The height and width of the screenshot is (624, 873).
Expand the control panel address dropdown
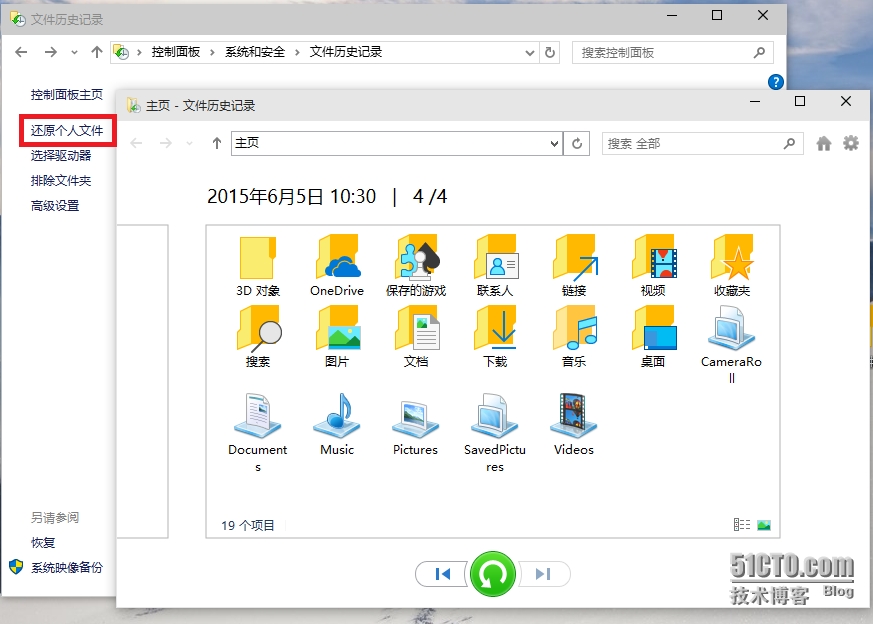point(529,52)
